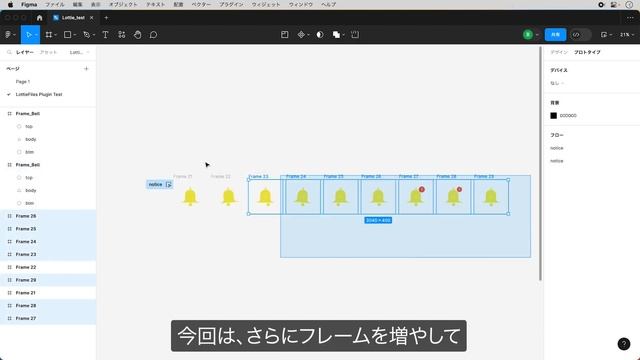Select the Pen tool
This screenshot has height=360, width=640.
click(x=87, y=35)
